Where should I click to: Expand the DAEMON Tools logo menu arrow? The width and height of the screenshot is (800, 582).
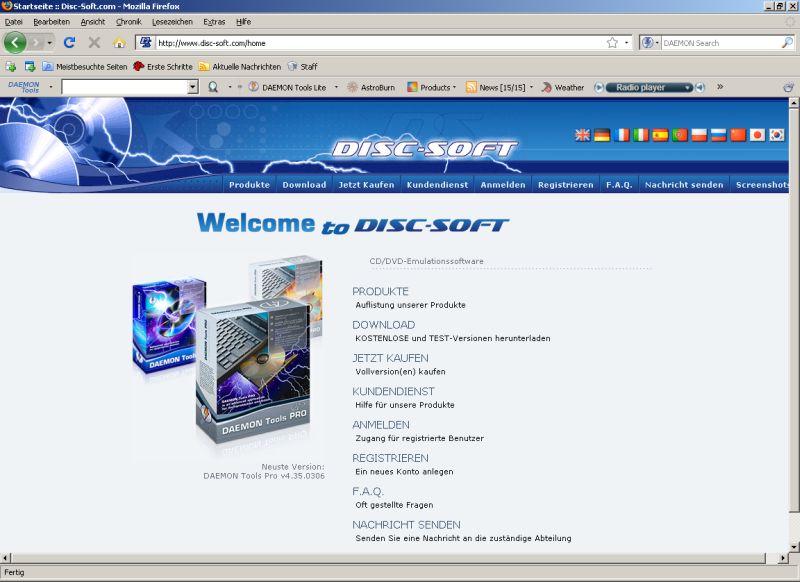click(51, 87)
